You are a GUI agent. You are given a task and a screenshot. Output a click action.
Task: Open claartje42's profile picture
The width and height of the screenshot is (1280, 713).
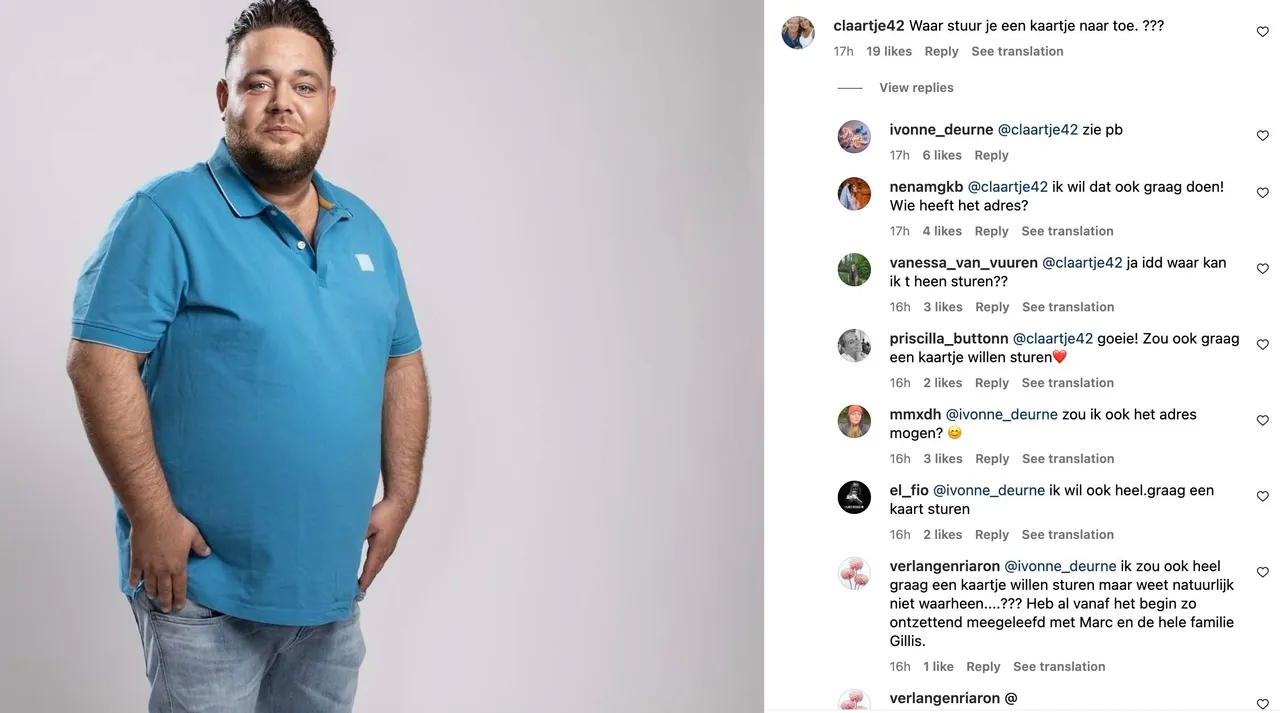click(798, 33)
